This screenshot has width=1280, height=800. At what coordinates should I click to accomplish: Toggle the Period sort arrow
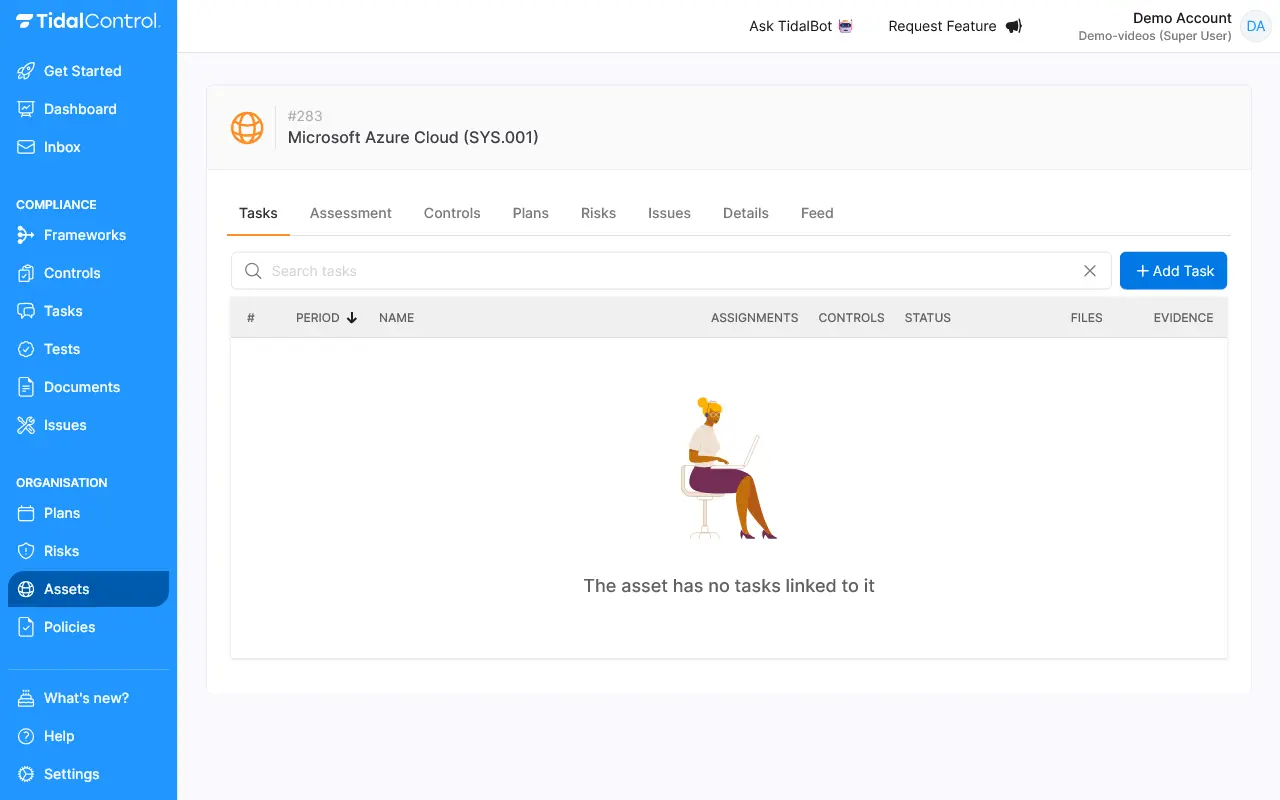(x=352, y=318)
